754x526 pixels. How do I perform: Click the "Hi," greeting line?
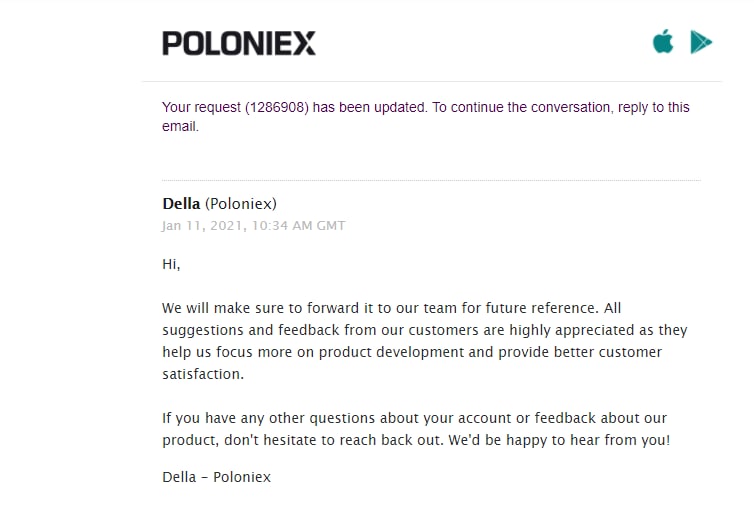(171, 264)
